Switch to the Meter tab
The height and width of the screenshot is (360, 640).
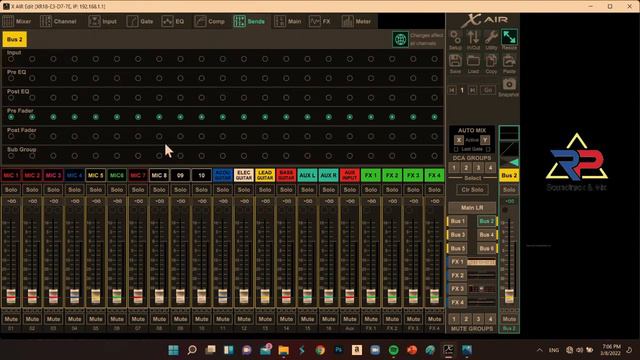[356, 21]
